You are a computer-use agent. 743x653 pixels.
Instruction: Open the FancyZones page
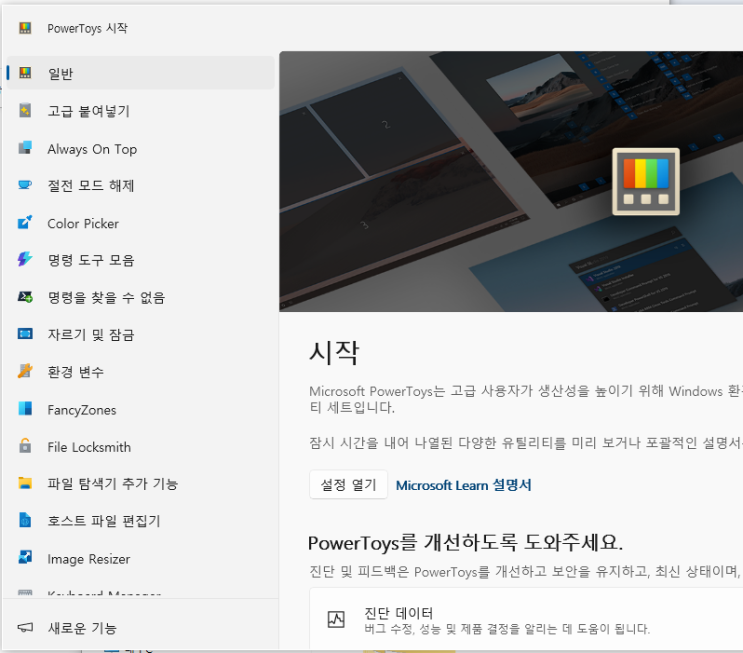[x=141, y=409]
